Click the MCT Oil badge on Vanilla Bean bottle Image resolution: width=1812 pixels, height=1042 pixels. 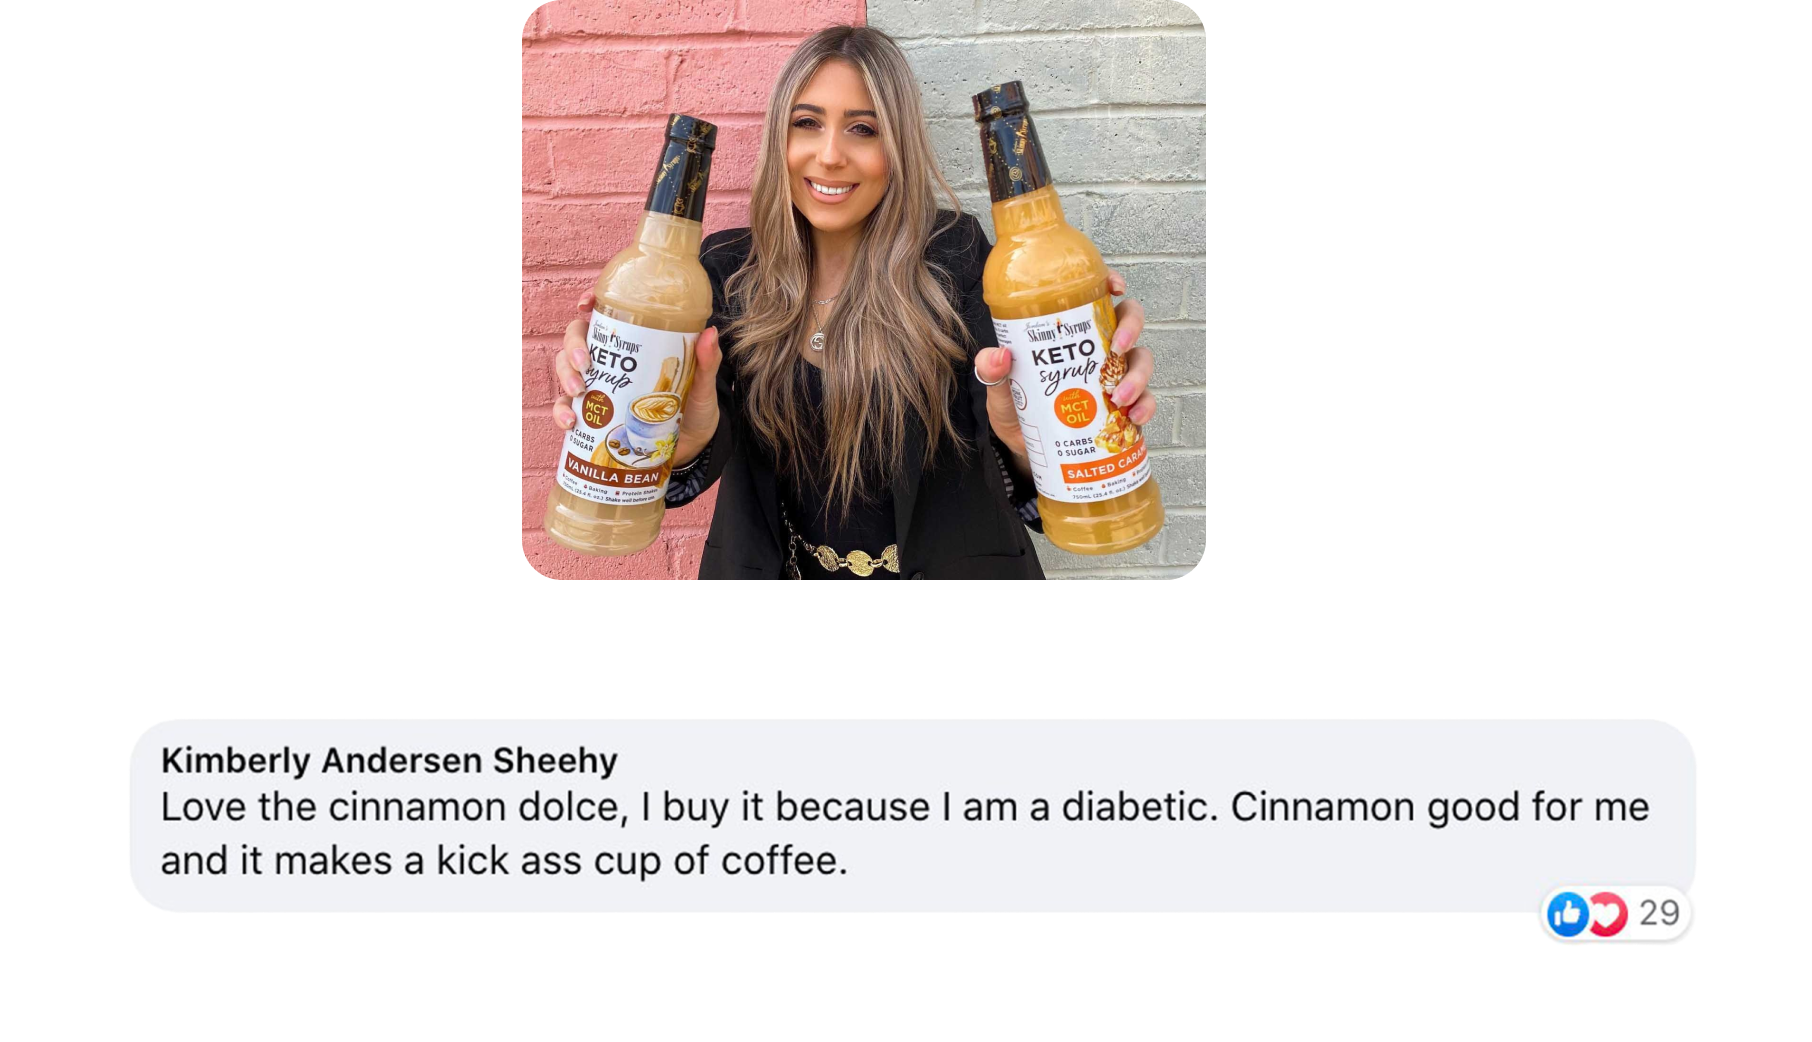tap(597, 408)
